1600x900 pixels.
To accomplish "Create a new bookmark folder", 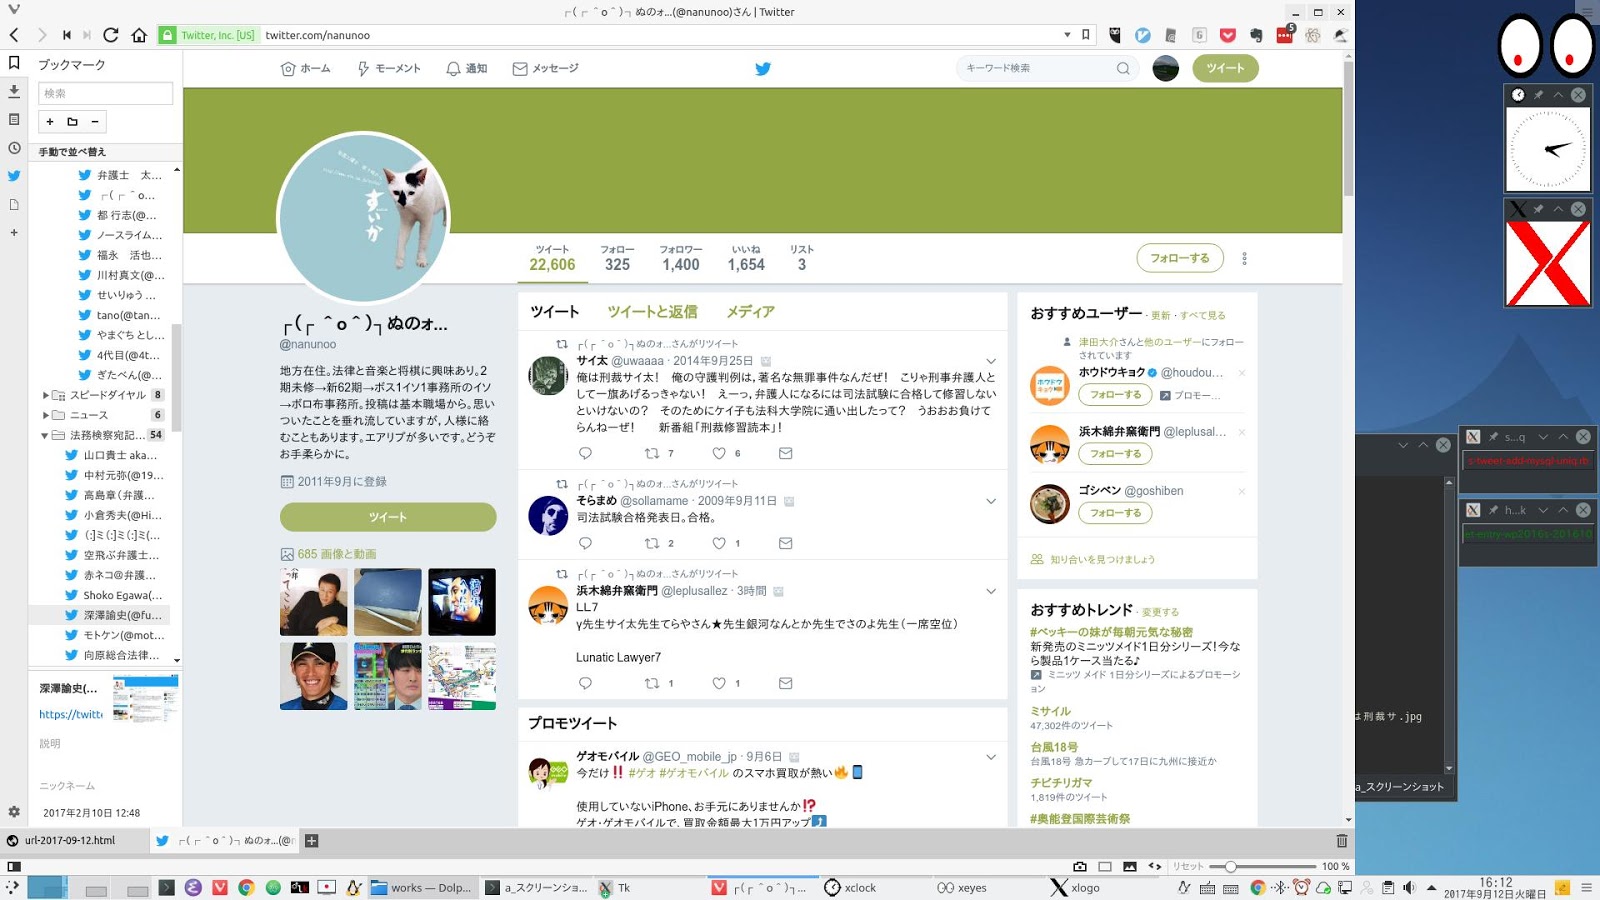I will coord(72,122).
